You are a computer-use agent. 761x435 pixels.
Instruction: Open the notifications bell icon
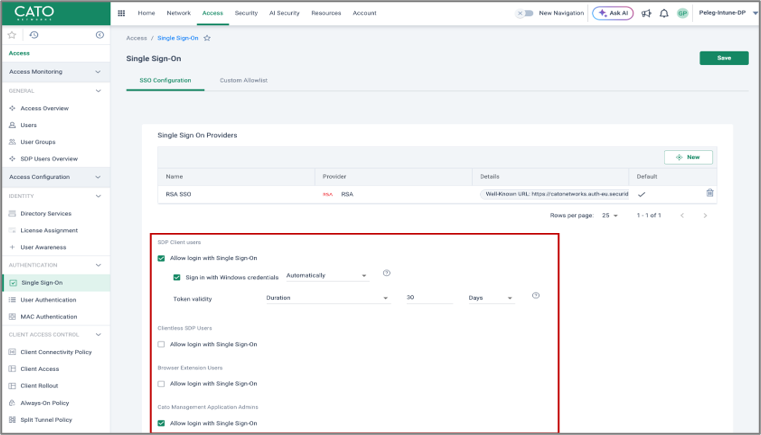(x=664, y=13)
